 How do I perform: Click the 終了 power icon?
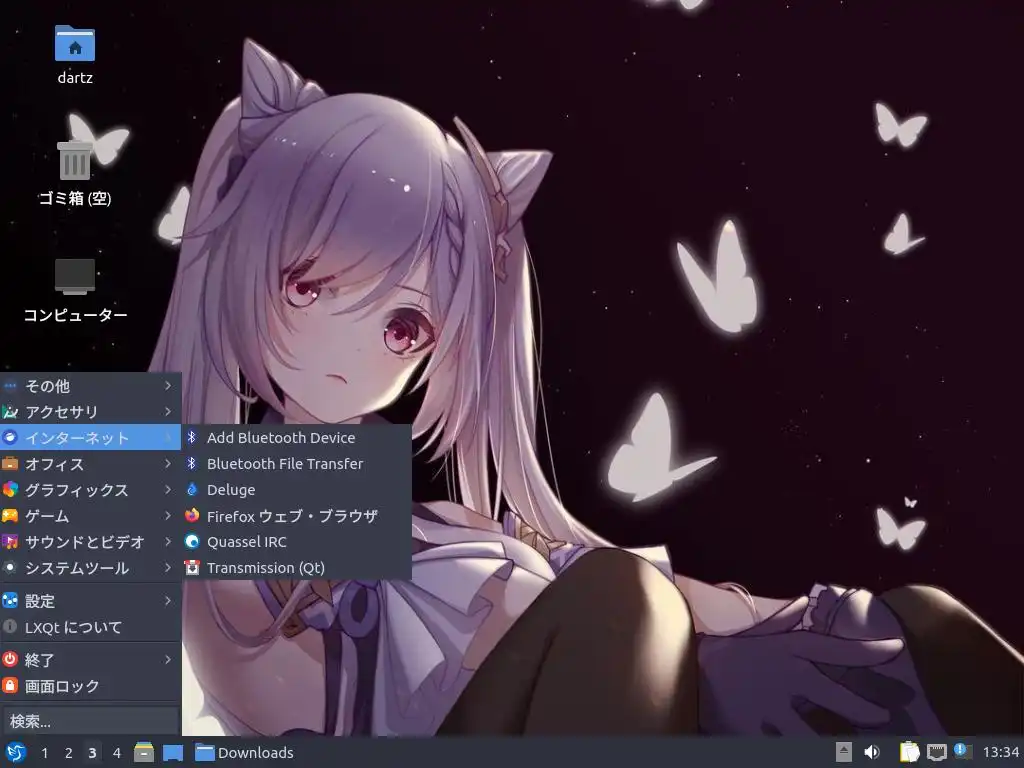pos(10,659)
